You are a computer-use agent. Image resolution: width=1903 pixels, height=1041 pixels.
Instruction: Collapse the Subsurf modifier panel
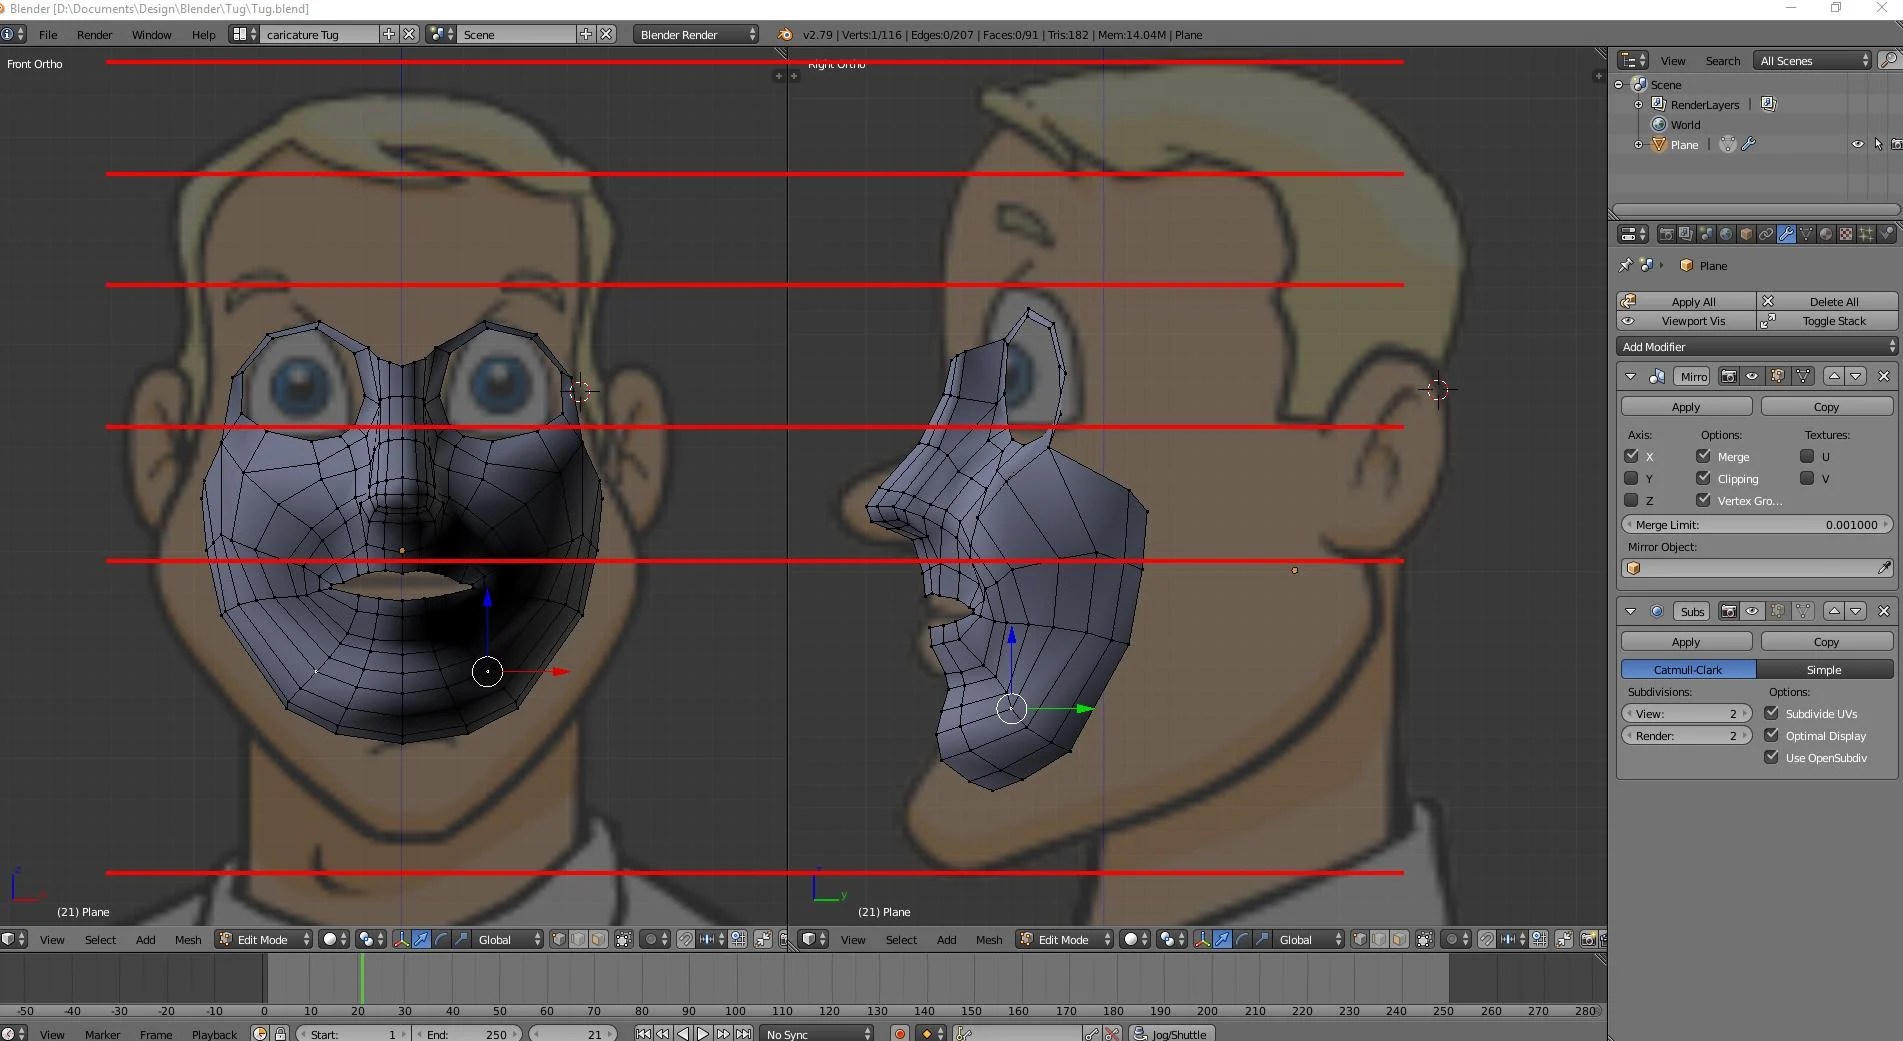click(x=1630, y=611)
